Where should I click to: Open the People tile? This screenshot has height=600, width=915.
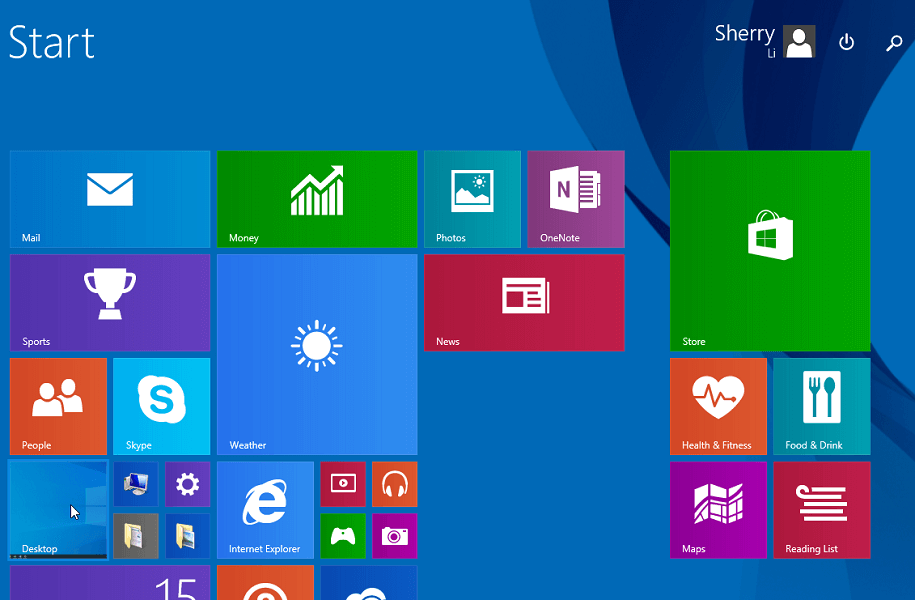pyautogui.click(x=58, y=406)
